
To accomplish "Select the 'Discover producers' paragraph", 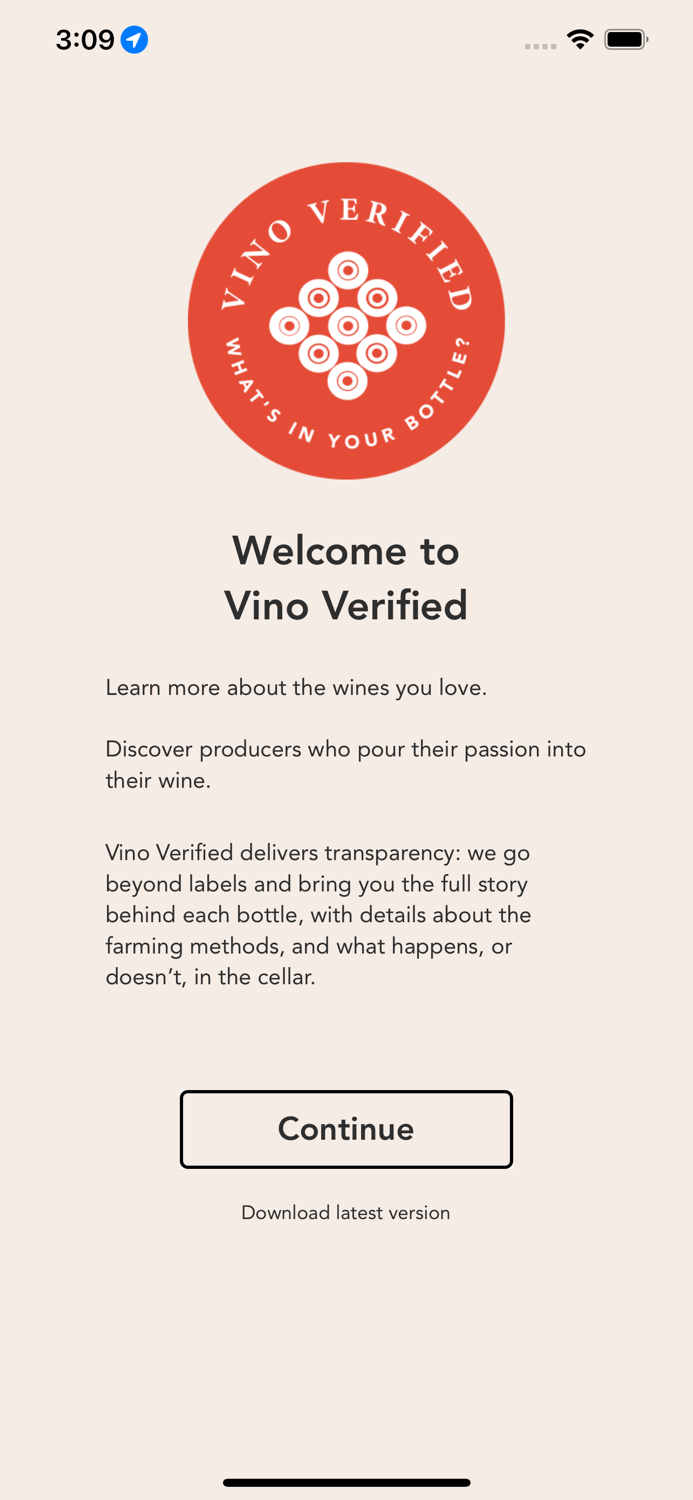I will [346, 764].
